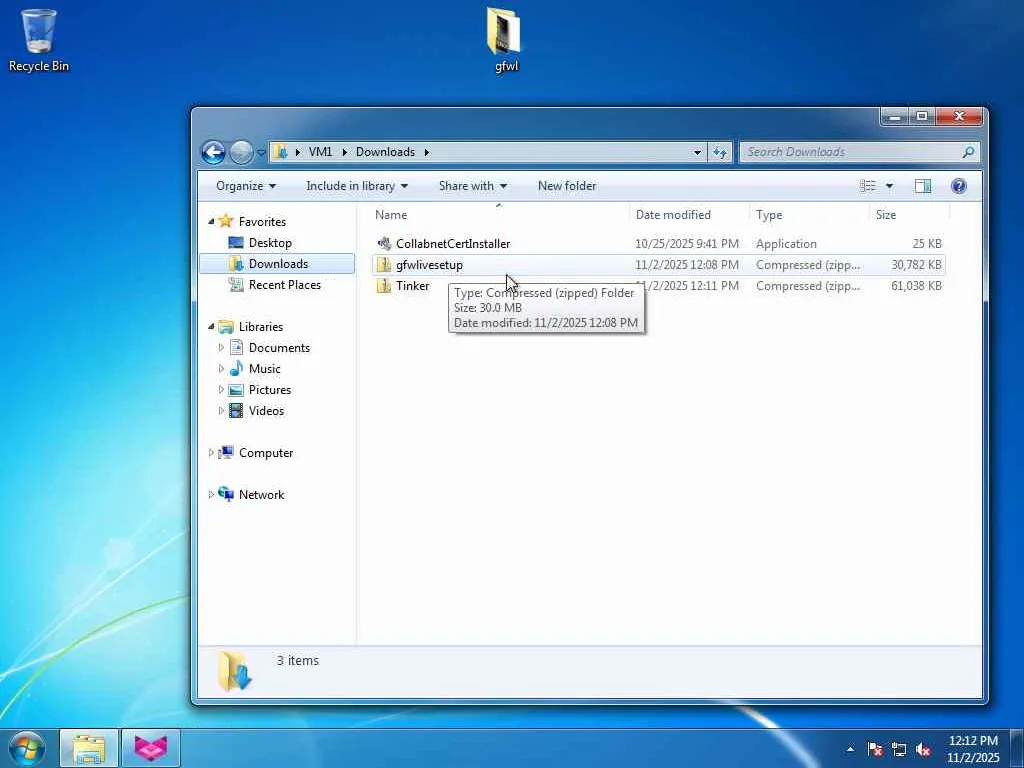Open the pink fox app on the taskbar

tap(151, 748)
